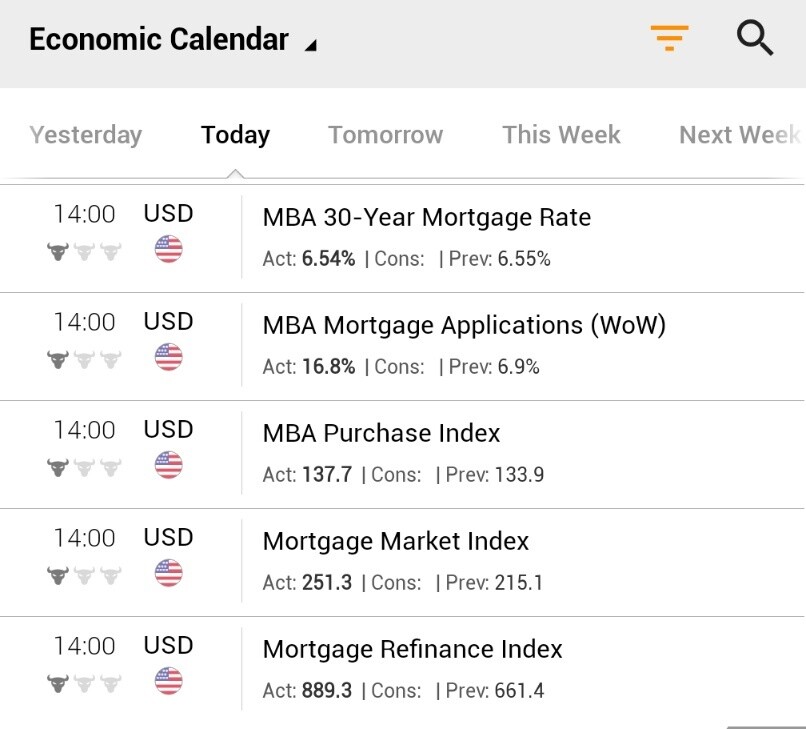The height and width of the screenshot is (729, 806).
Task: Open Mortgage Refinance Index event details
Action: (x=412, y=650)
